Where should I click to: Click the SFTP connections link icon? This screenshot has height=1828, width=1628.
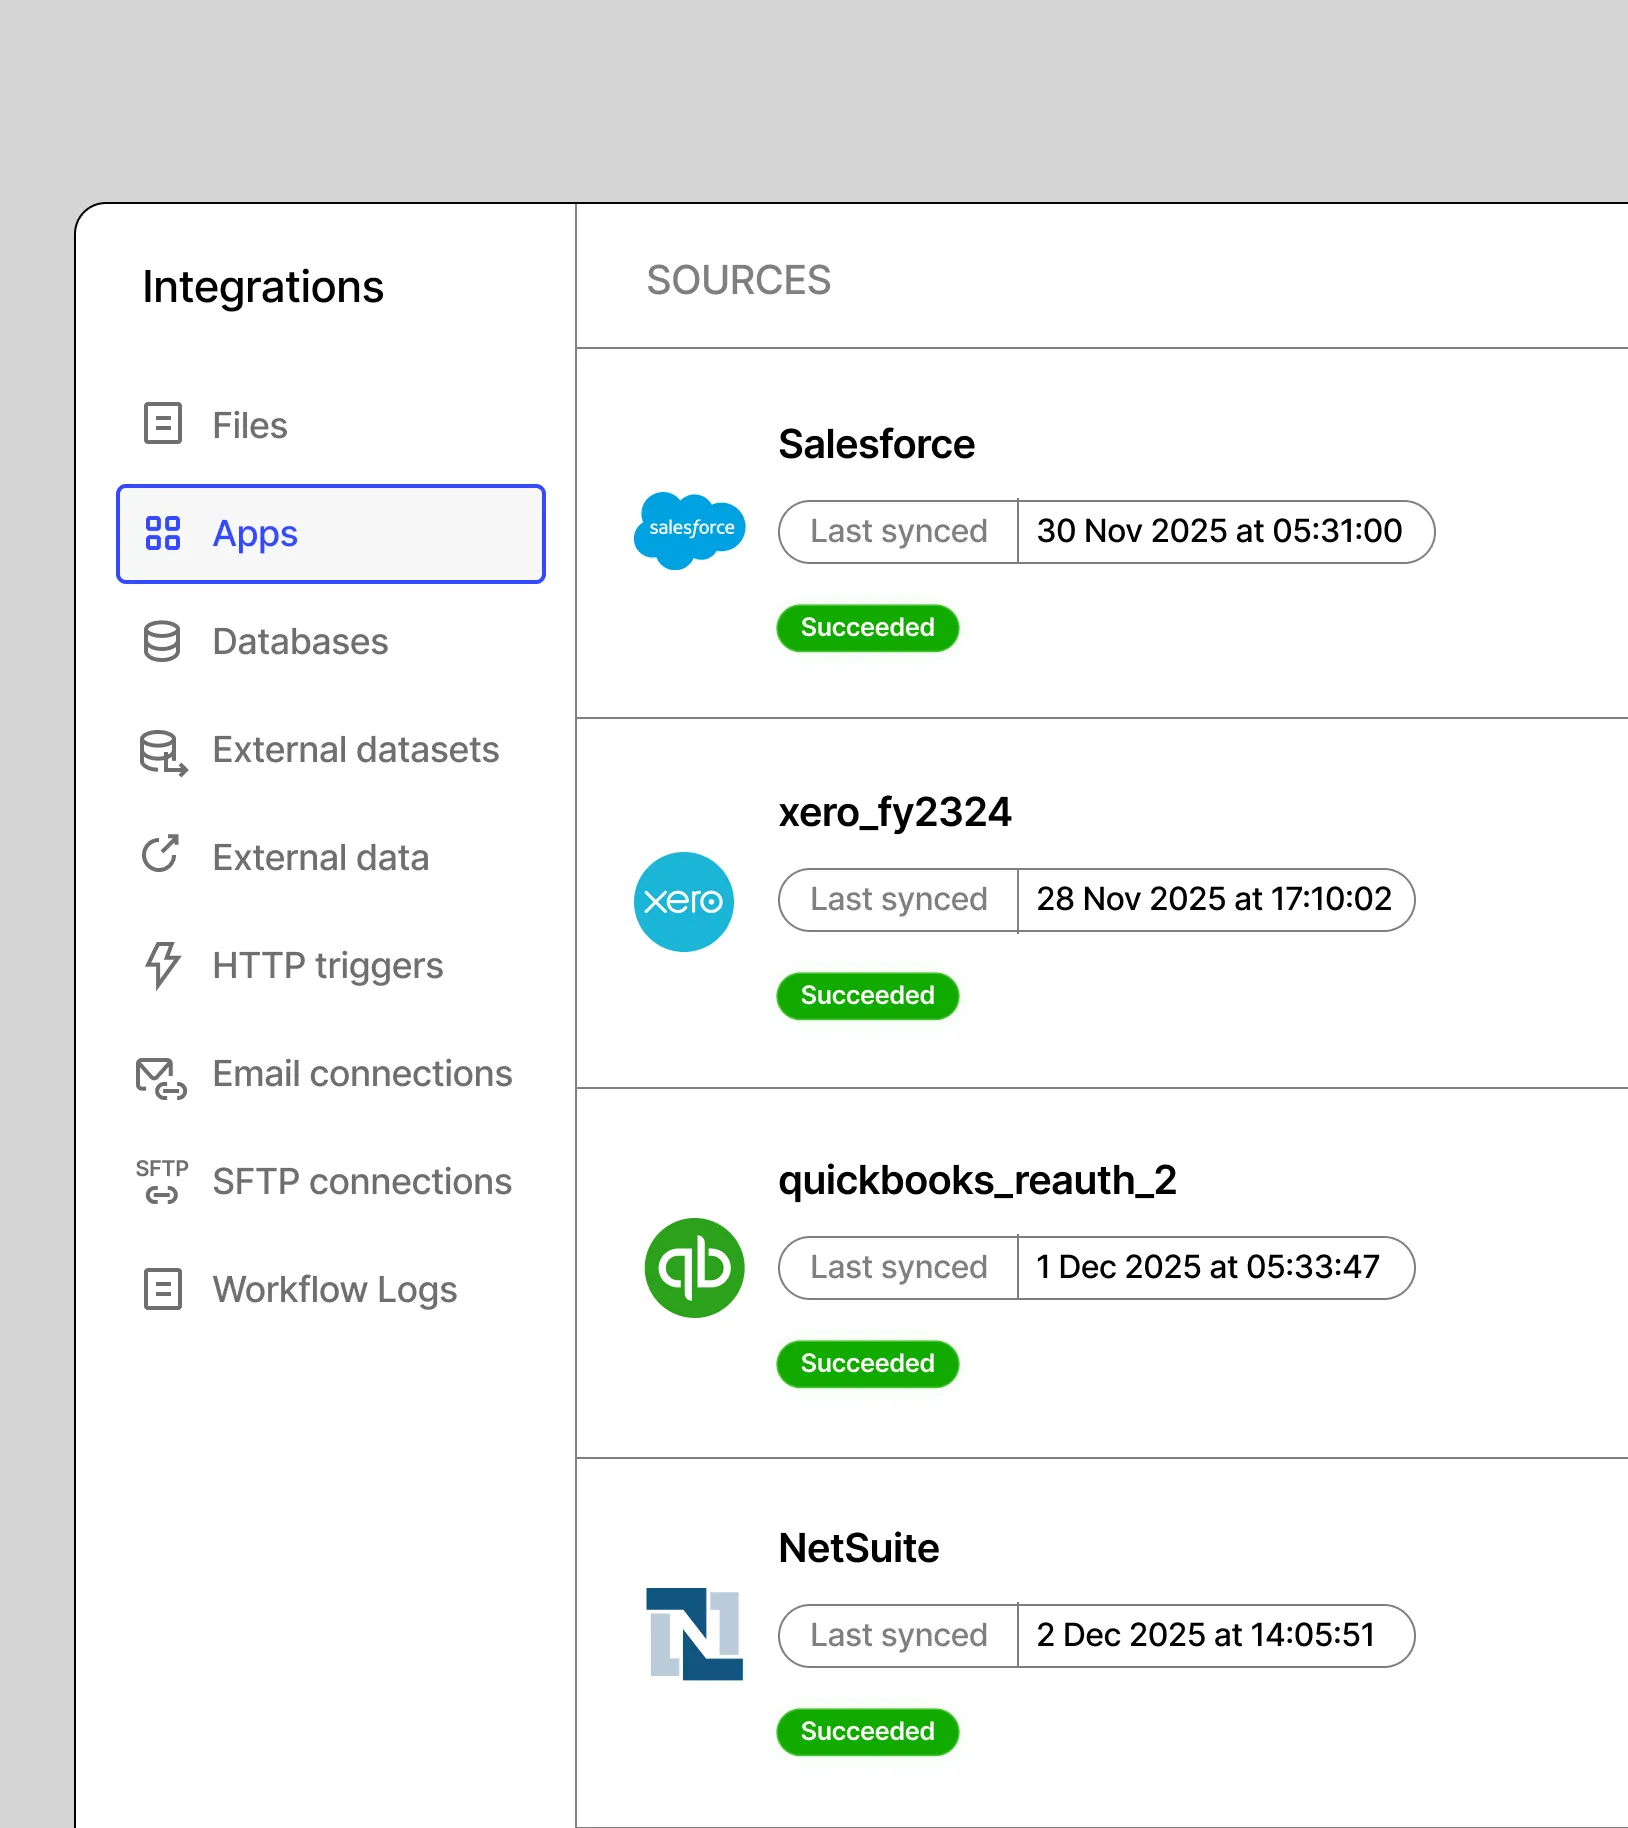161,1181
